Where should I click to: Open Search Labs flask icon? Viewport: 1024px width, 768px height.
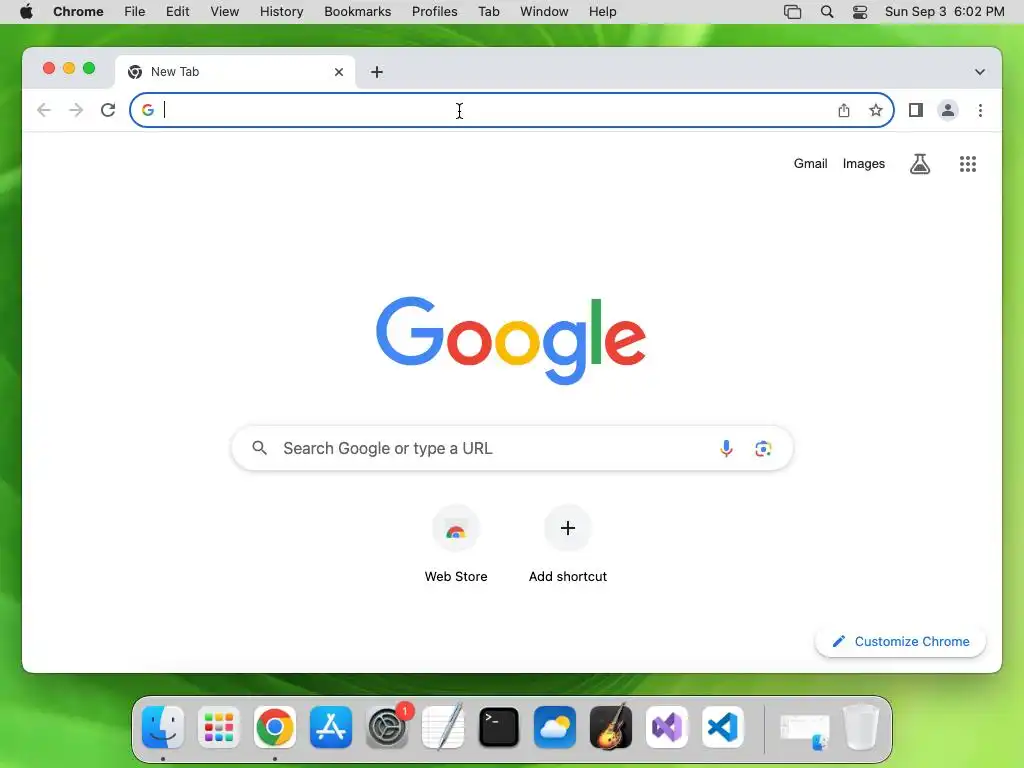(x=920, y=164)
